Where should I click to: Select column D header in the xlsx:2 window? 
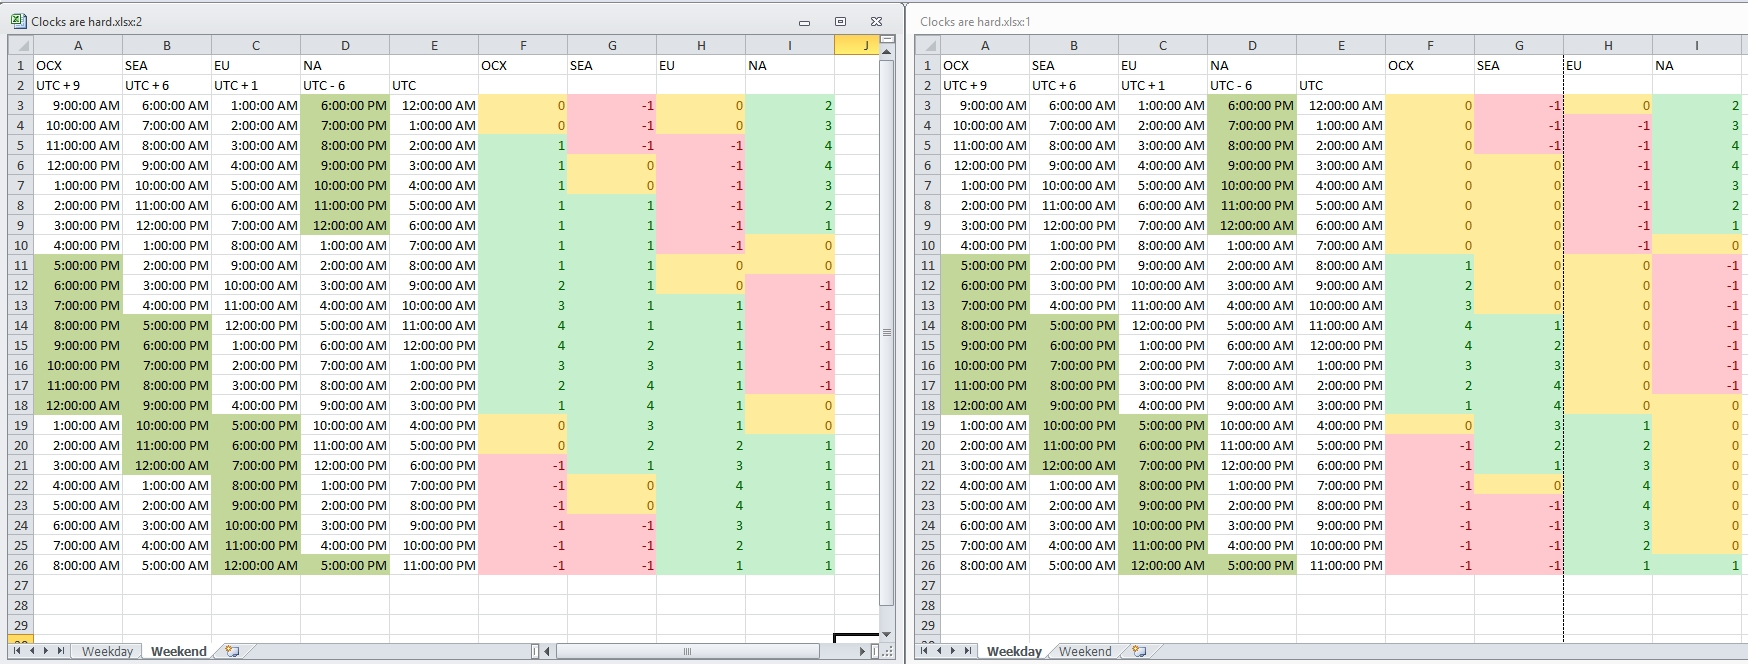click(x=345, y=45)
